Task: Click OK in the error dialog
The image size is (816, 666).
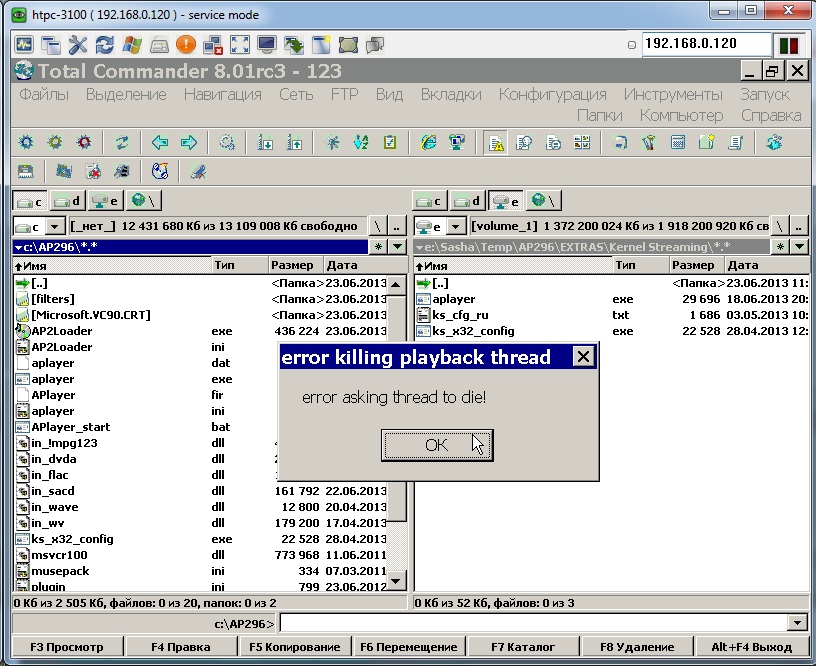Action: (437, 445)
